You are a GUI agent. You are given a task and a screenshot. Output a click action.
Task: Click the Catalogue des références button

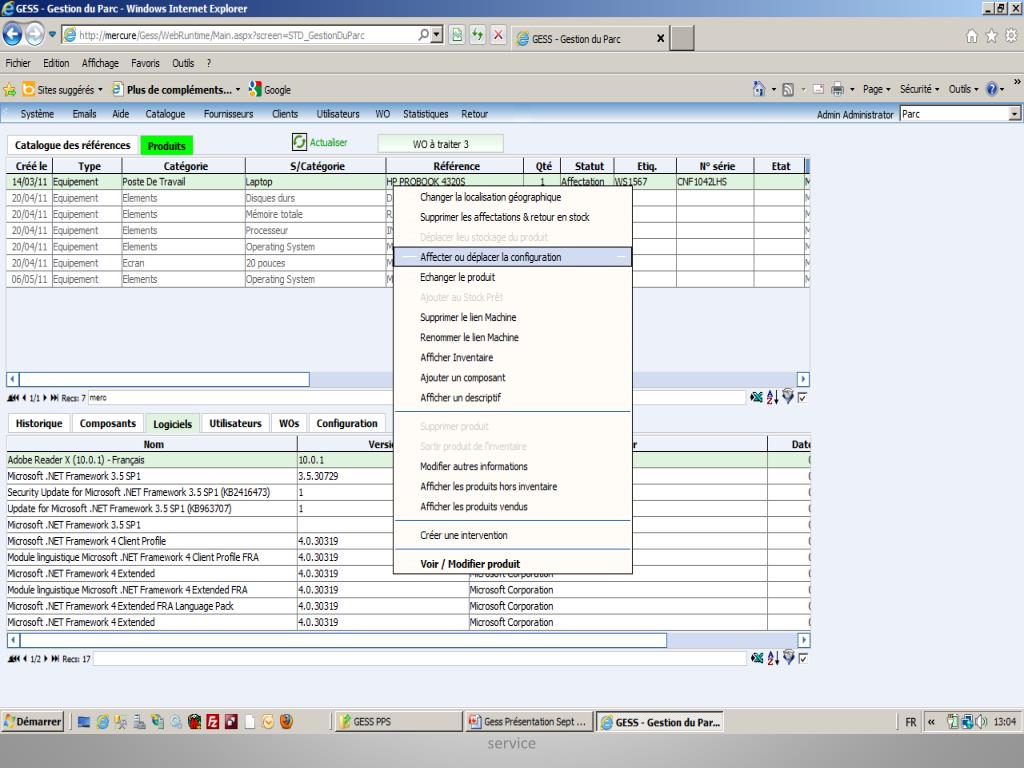click(72, 145)
